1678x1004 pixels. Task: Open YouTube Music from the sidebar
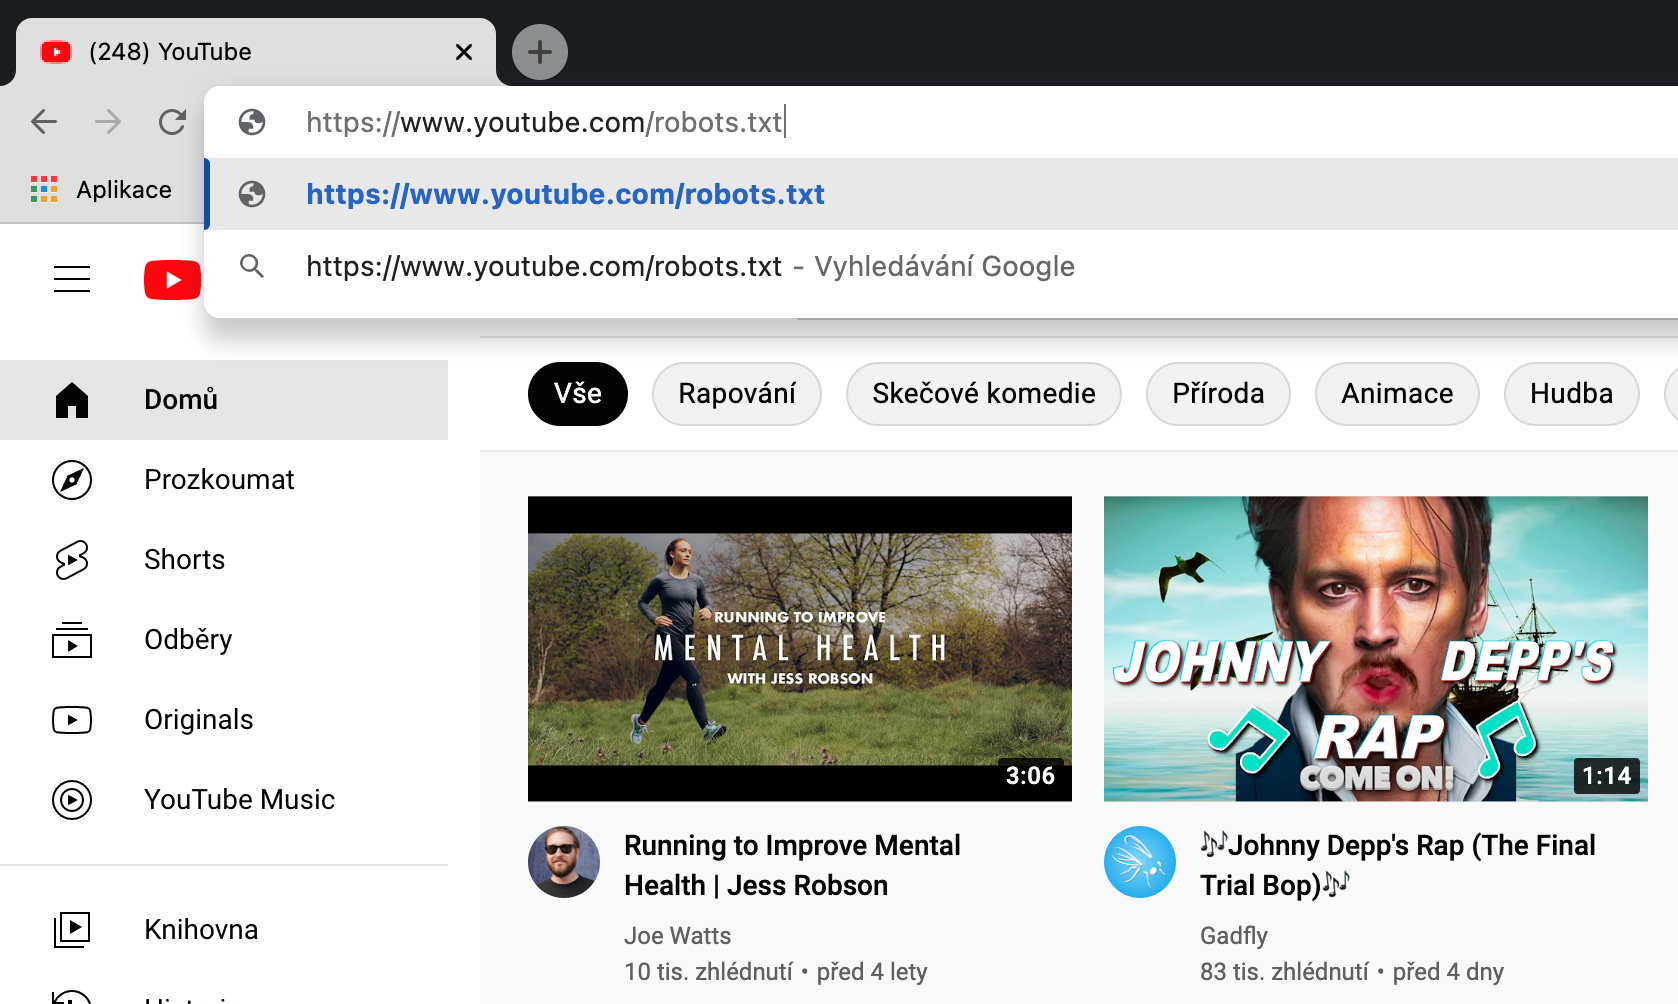[x=224, y=800]
